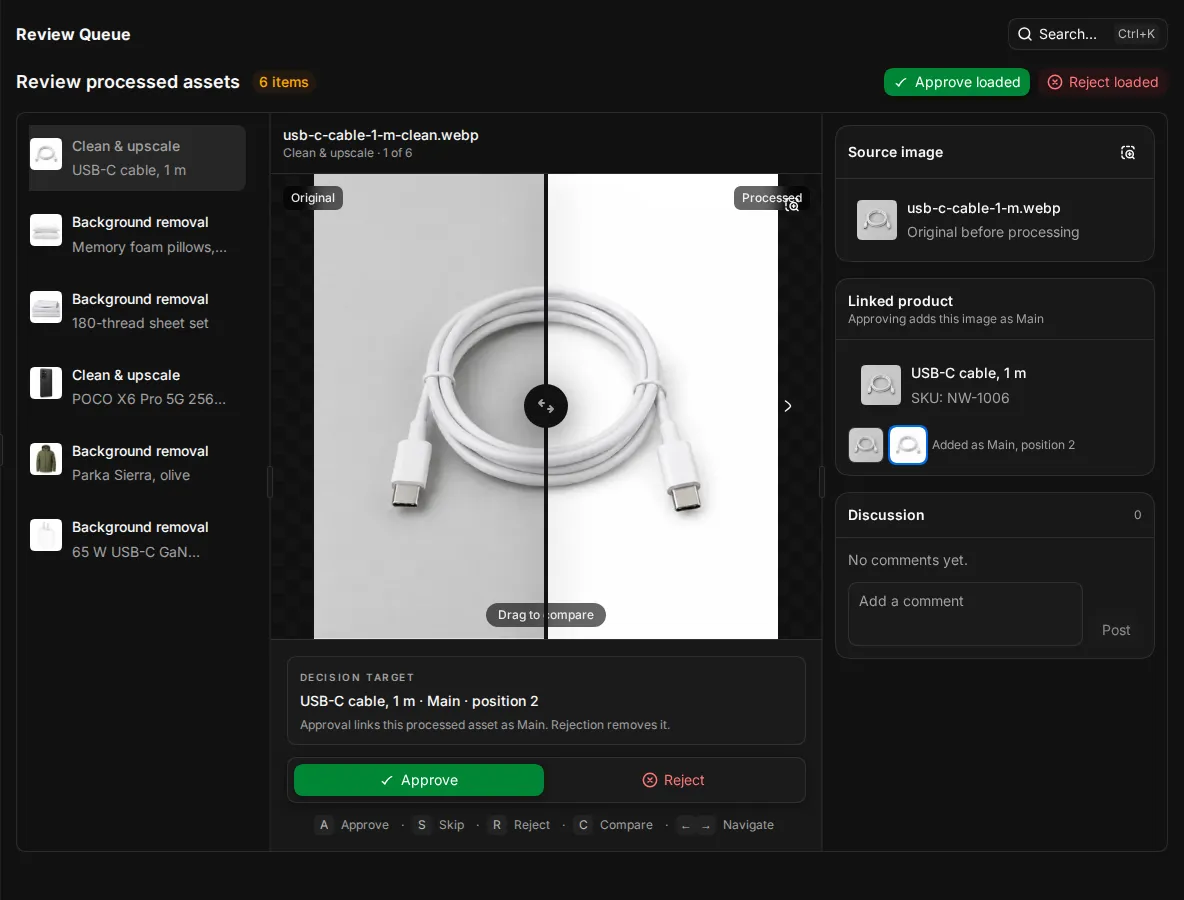
Task: Click Review Queue title
Action: (x=73, y=35)
